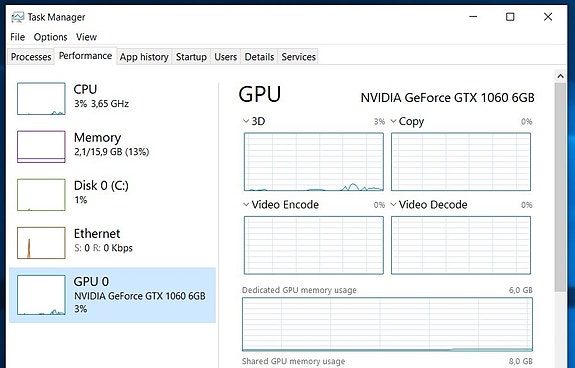Switch to the App history tab

(144, 57)
